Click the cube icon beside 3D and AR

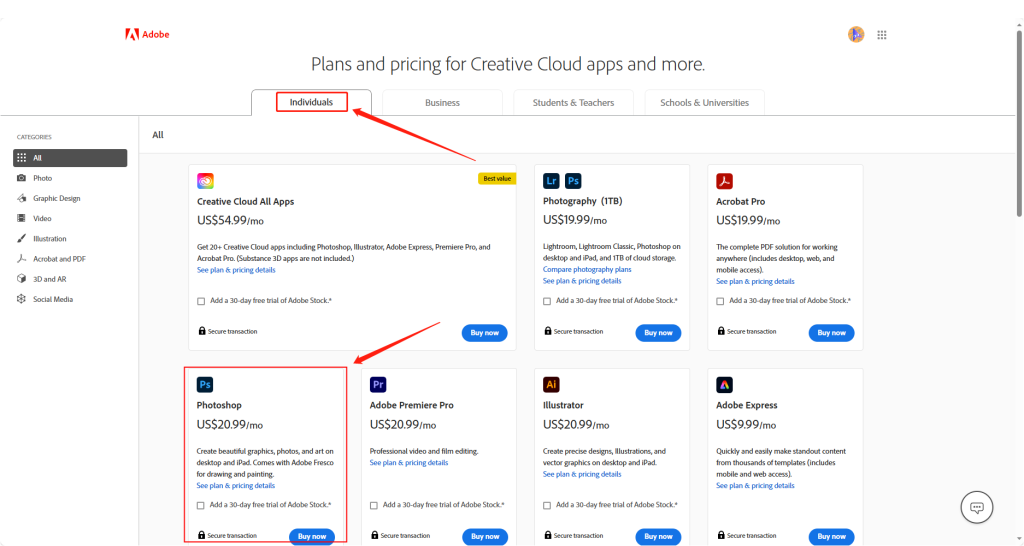coord(22,279)
